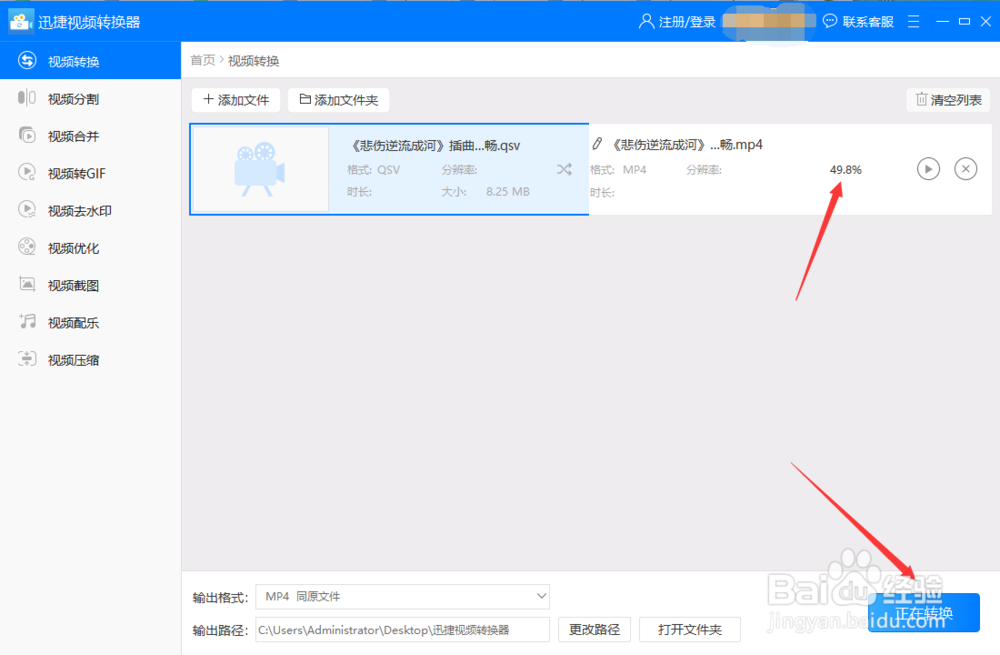Click 视频转换 breadcrumb text
Screen dimensions: 1000x655
(254, 61)
